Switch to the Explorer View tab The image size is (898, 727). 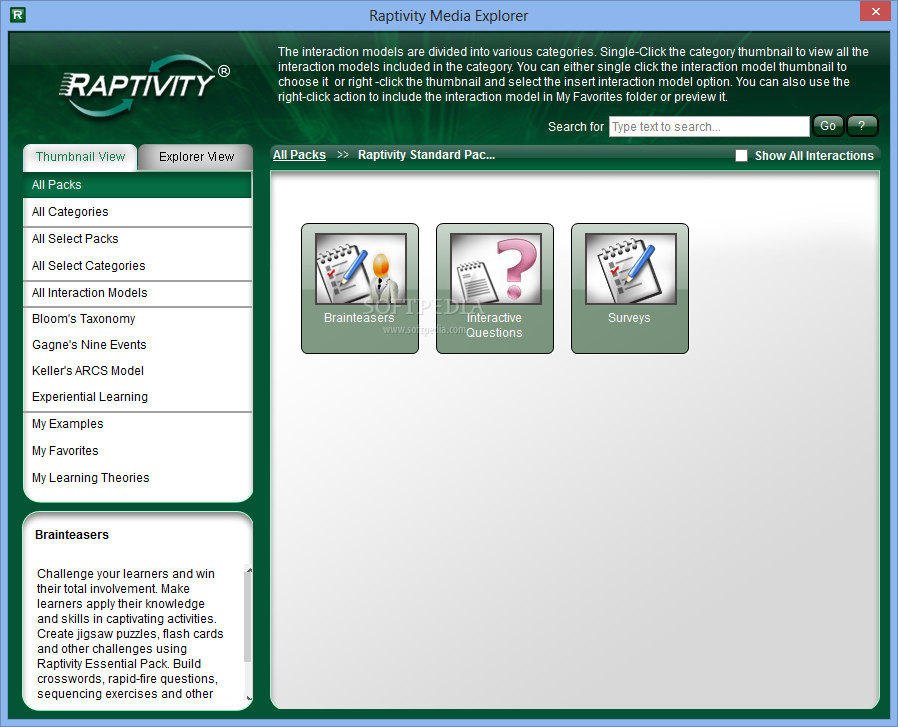point(196,157)
